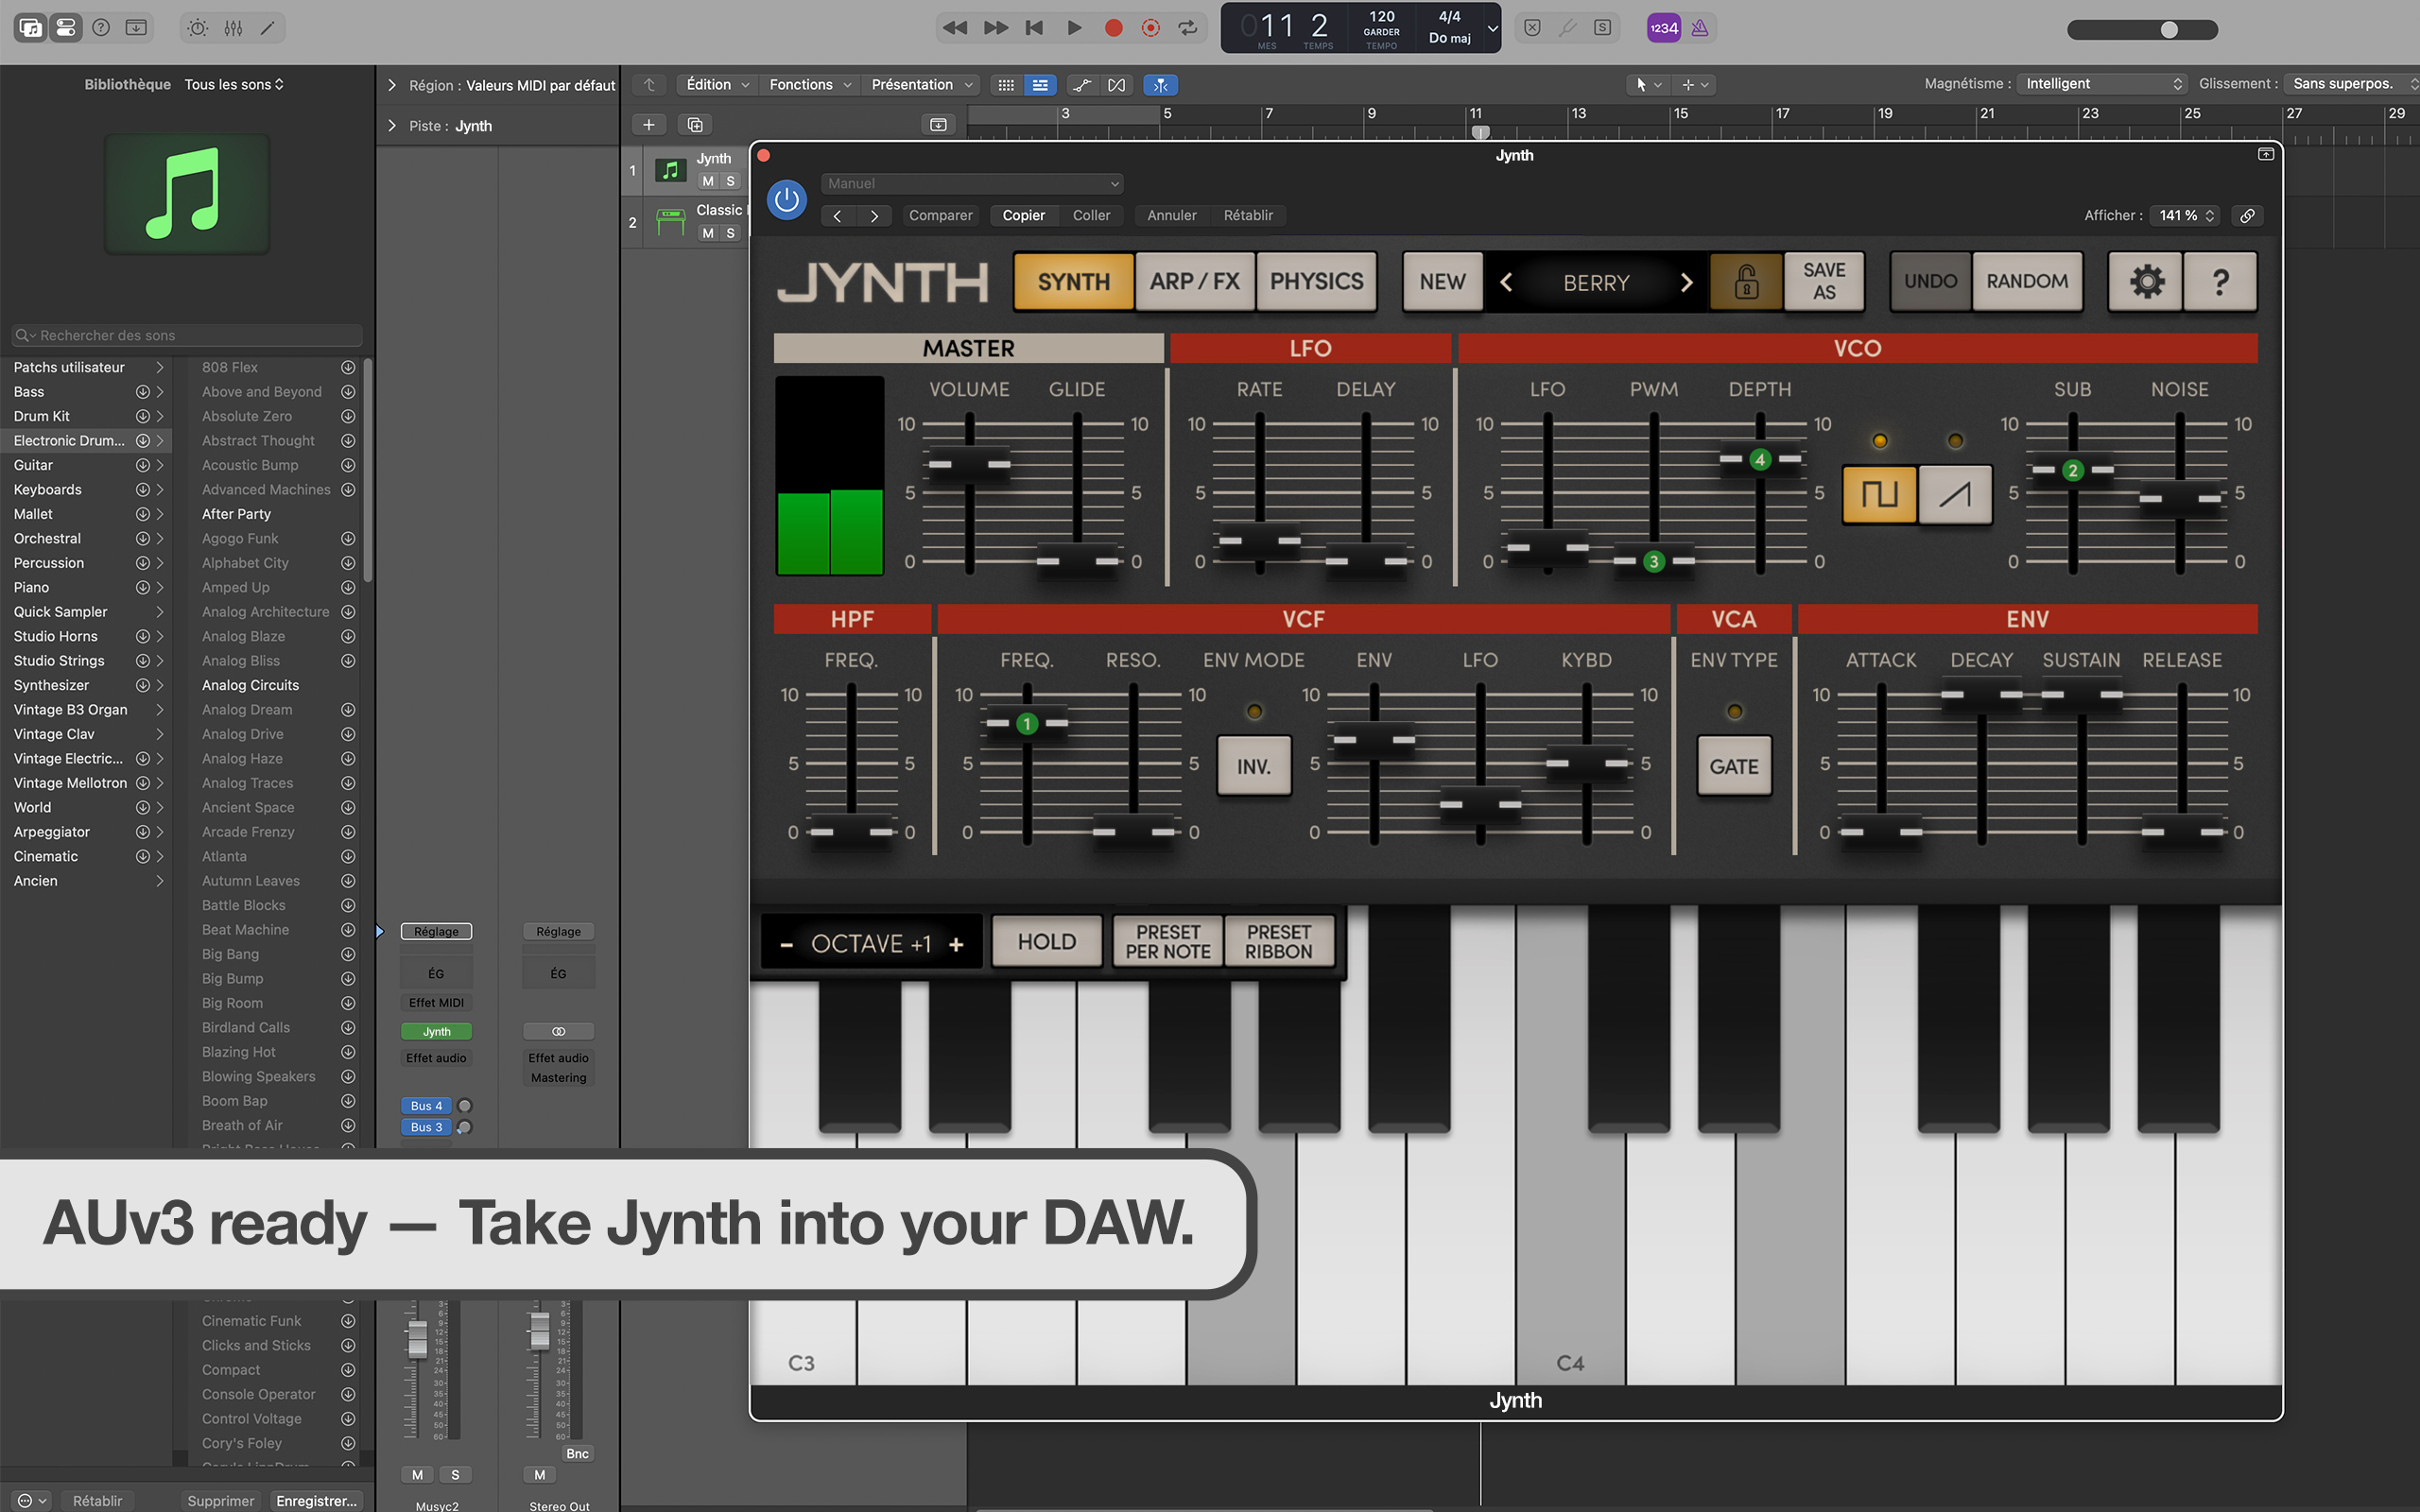Switch to the PHYSICS tab

(1316, 281)
